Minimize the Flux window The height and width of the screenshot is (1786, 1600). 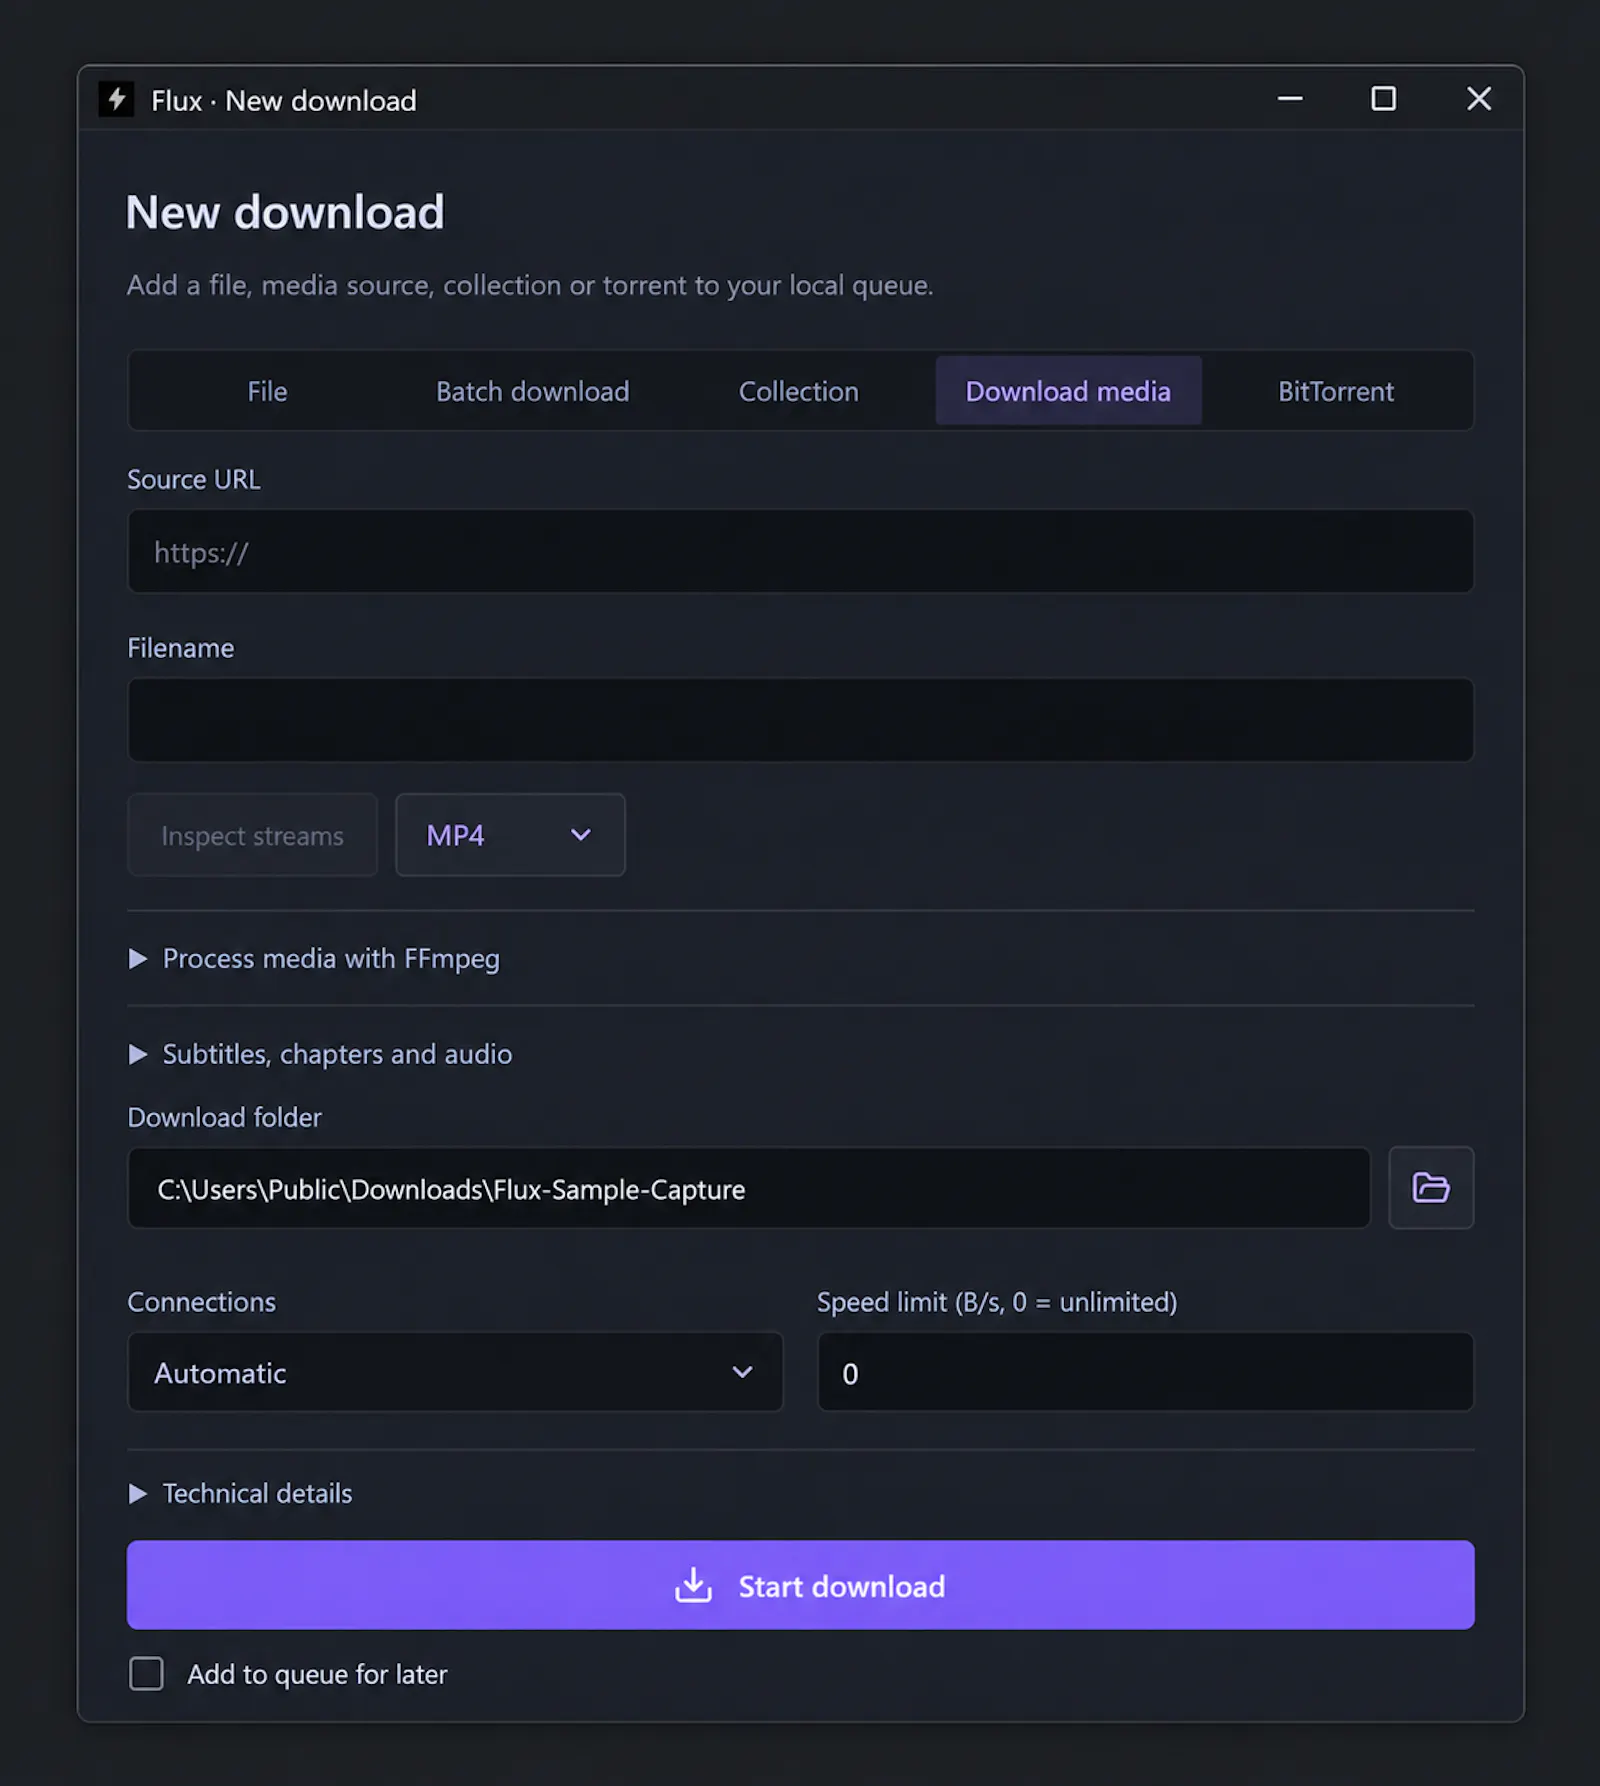click(1290, 99)
